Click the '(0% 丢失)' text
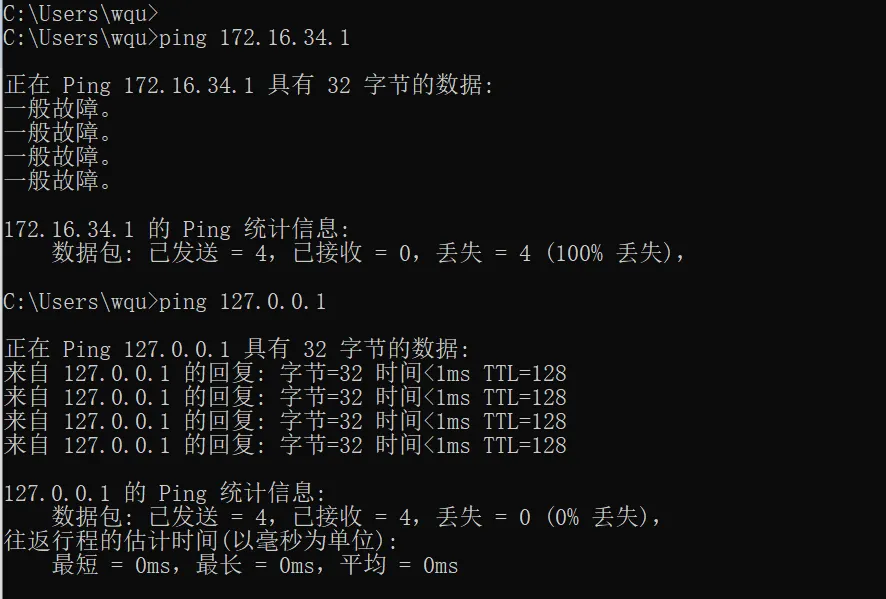Screen dimensions: 886x599 click(x=602, y=517)
